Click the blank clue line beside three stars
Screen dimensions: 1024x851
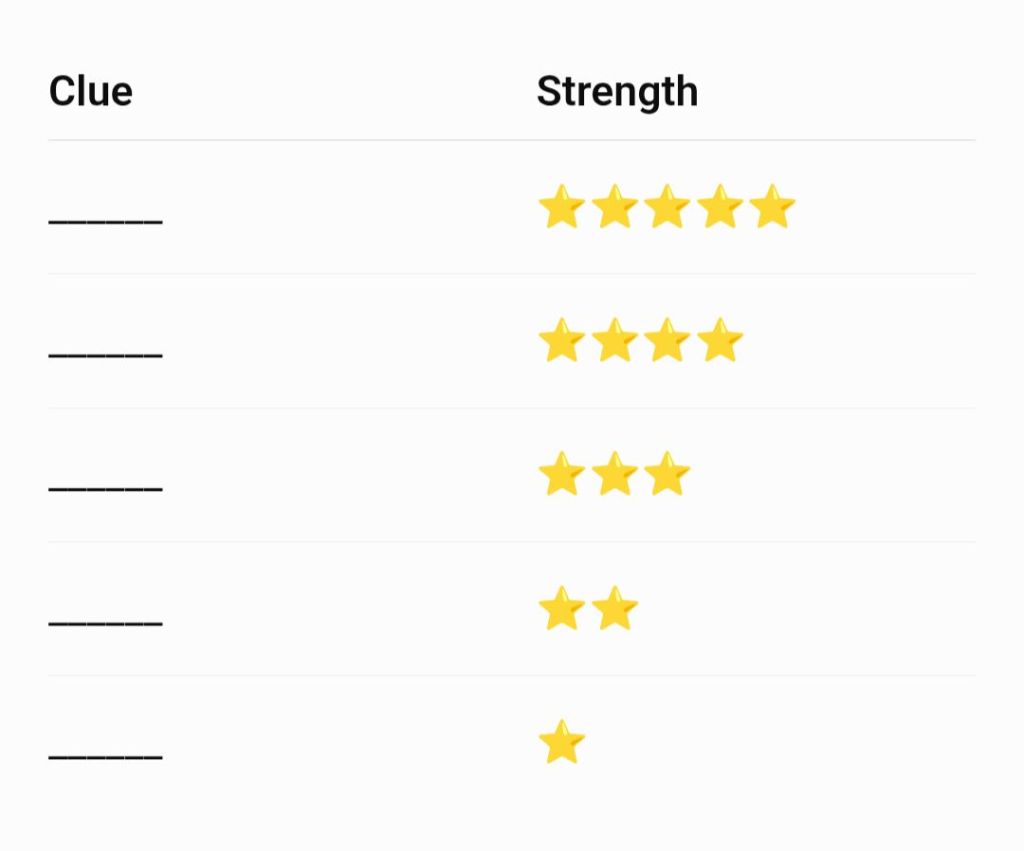click(105, 489)
